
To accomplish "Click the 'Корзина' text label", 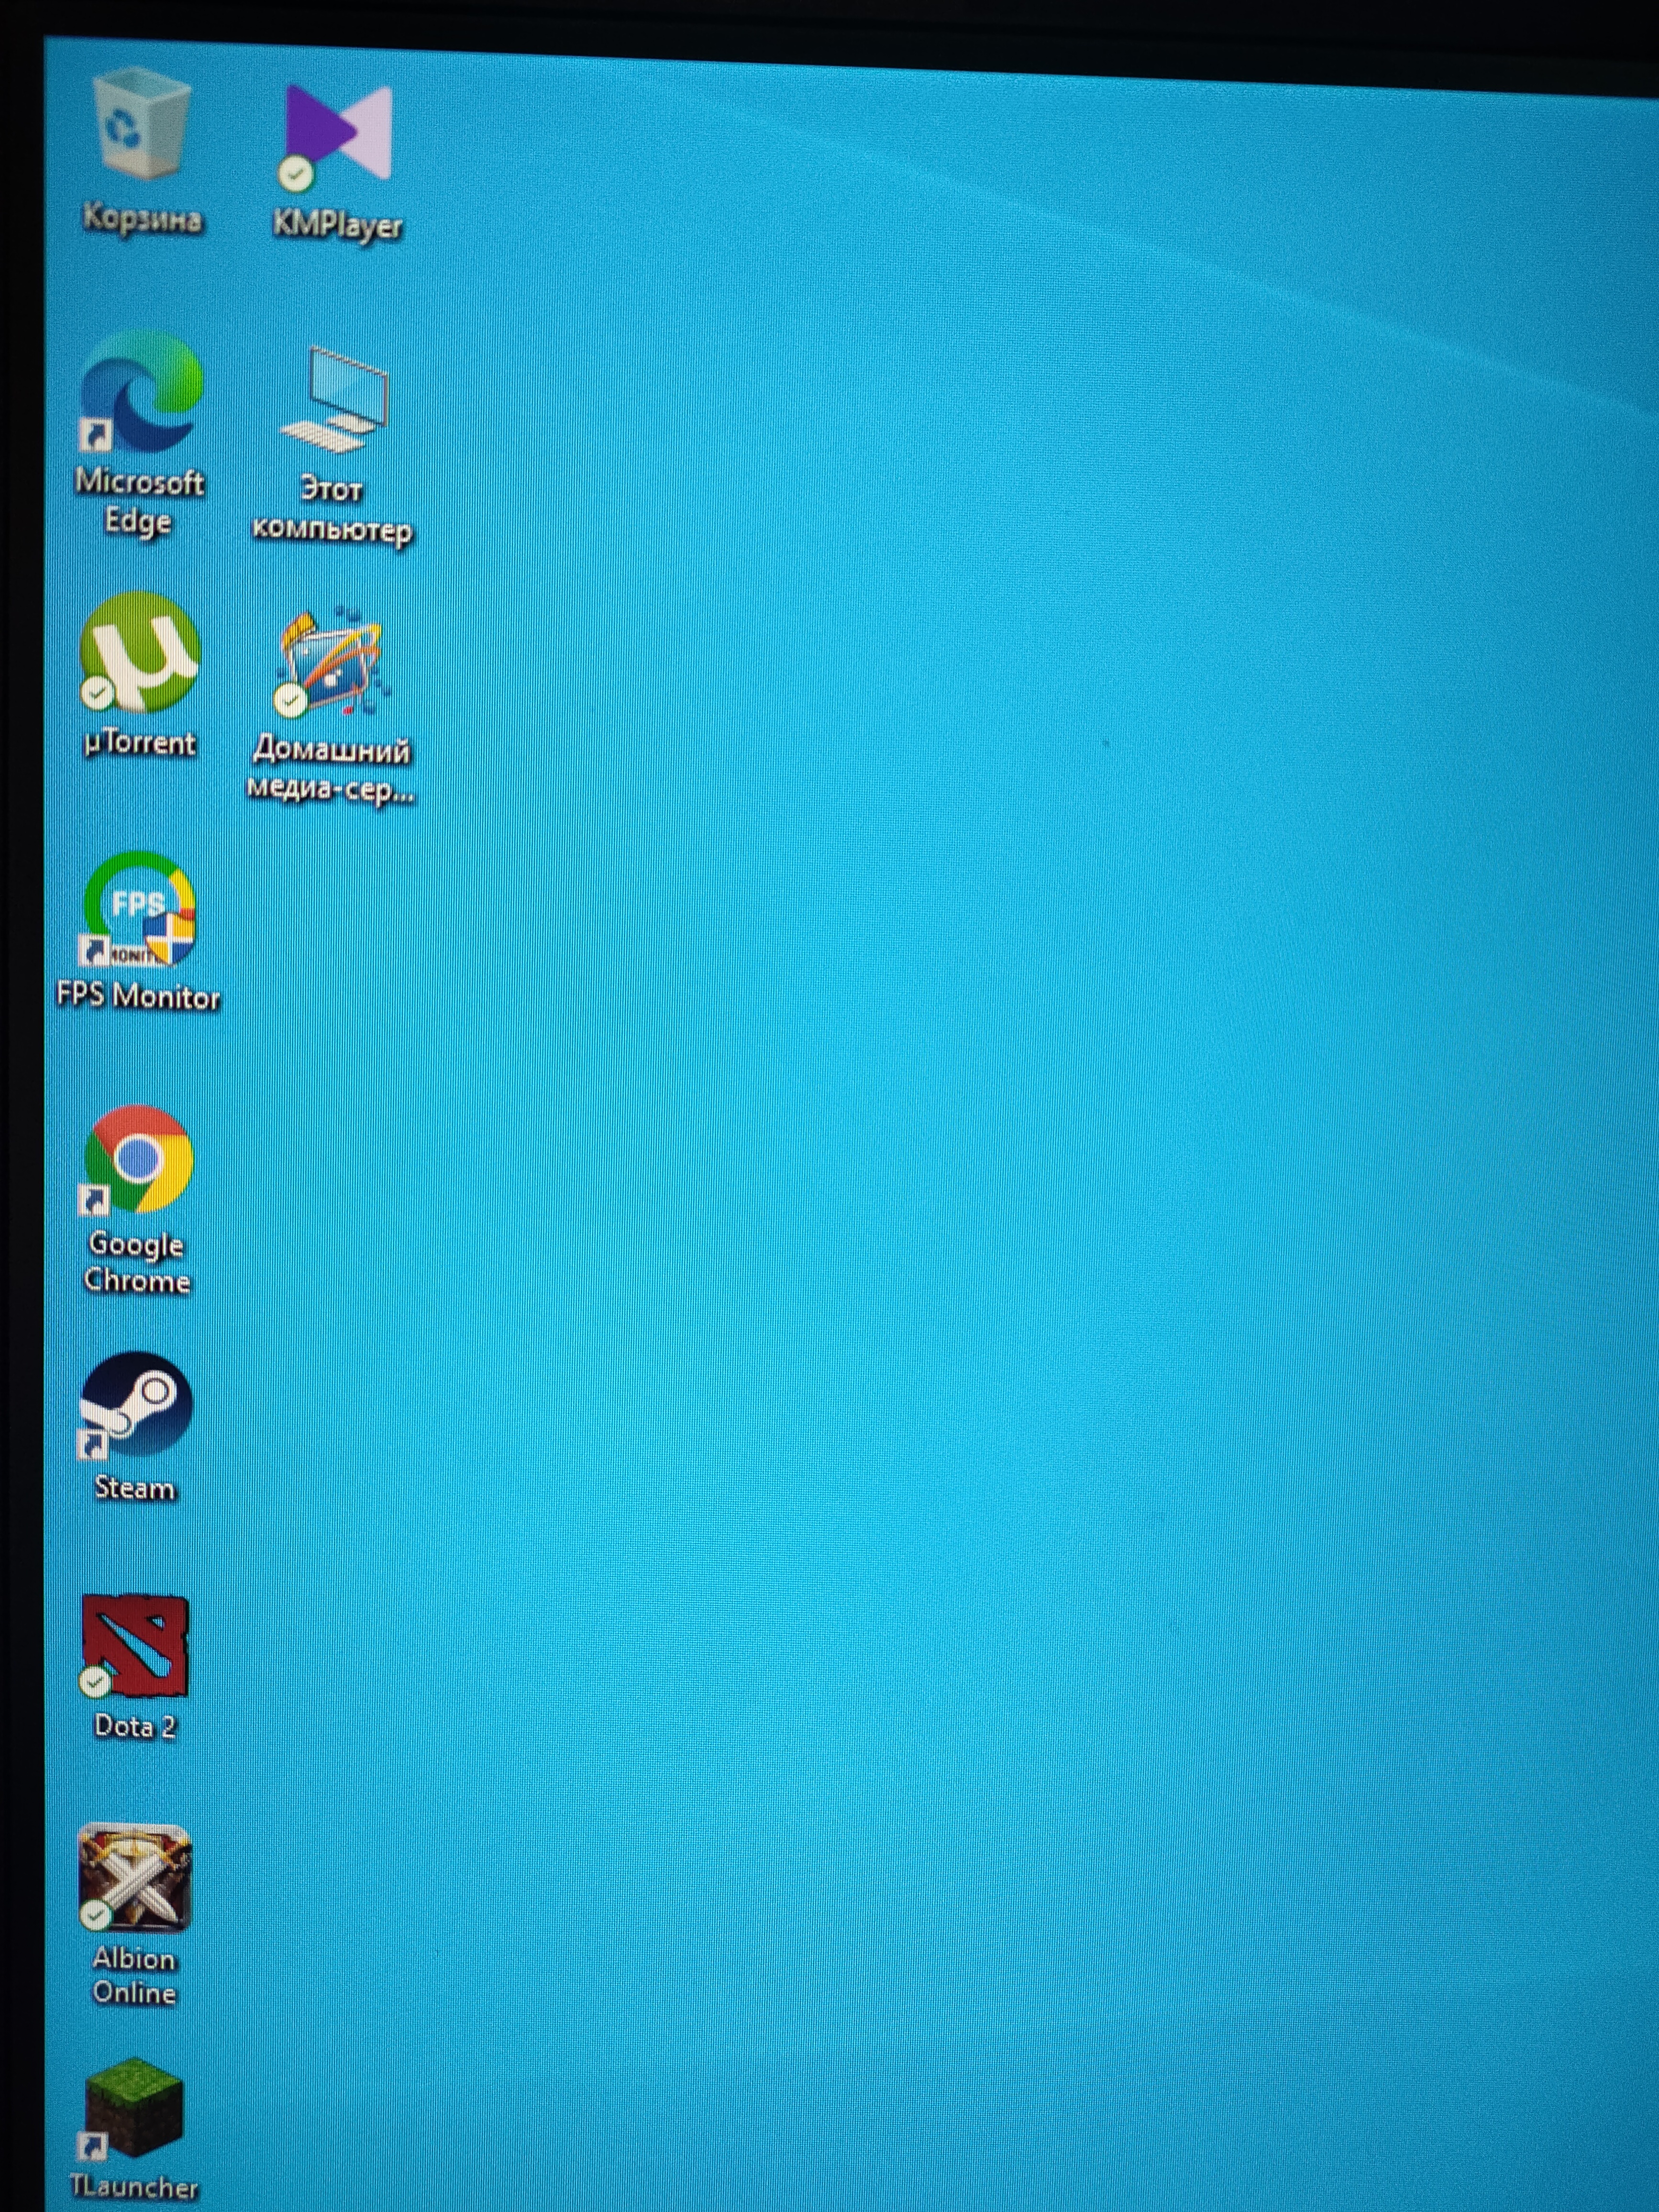I will click(142, 218).
